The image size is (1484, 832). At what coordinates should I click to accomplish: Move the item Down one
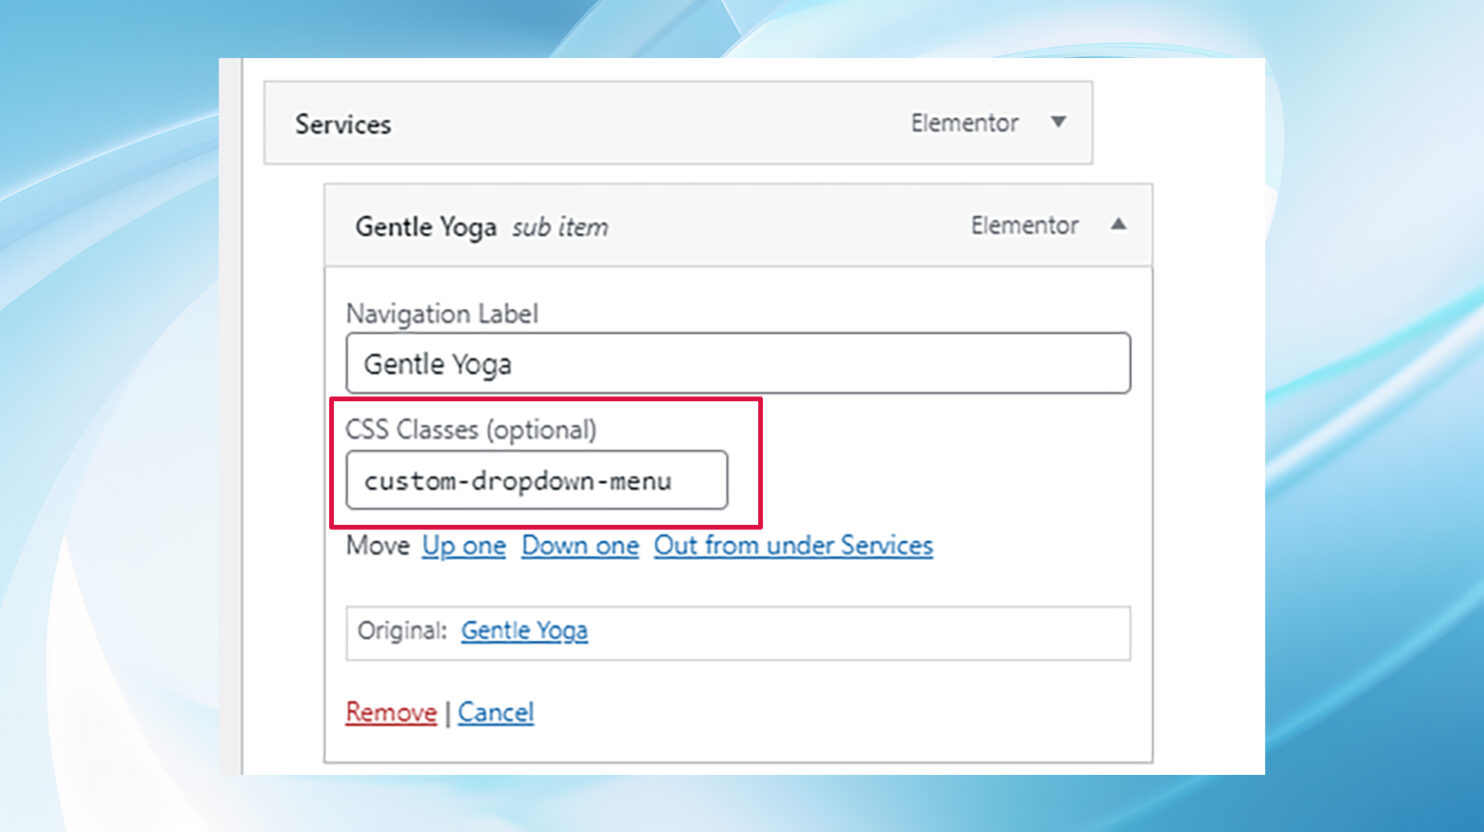coord(580,546)
